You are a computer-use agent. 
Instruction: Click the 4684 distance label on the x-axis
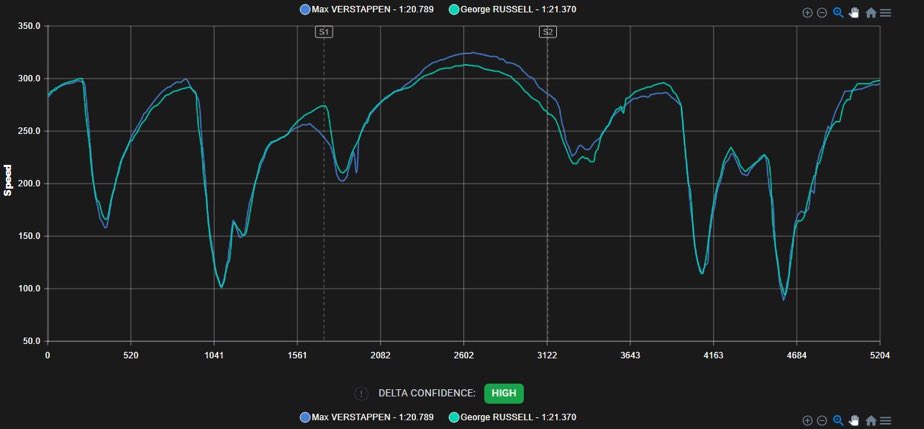click(797, 355)
